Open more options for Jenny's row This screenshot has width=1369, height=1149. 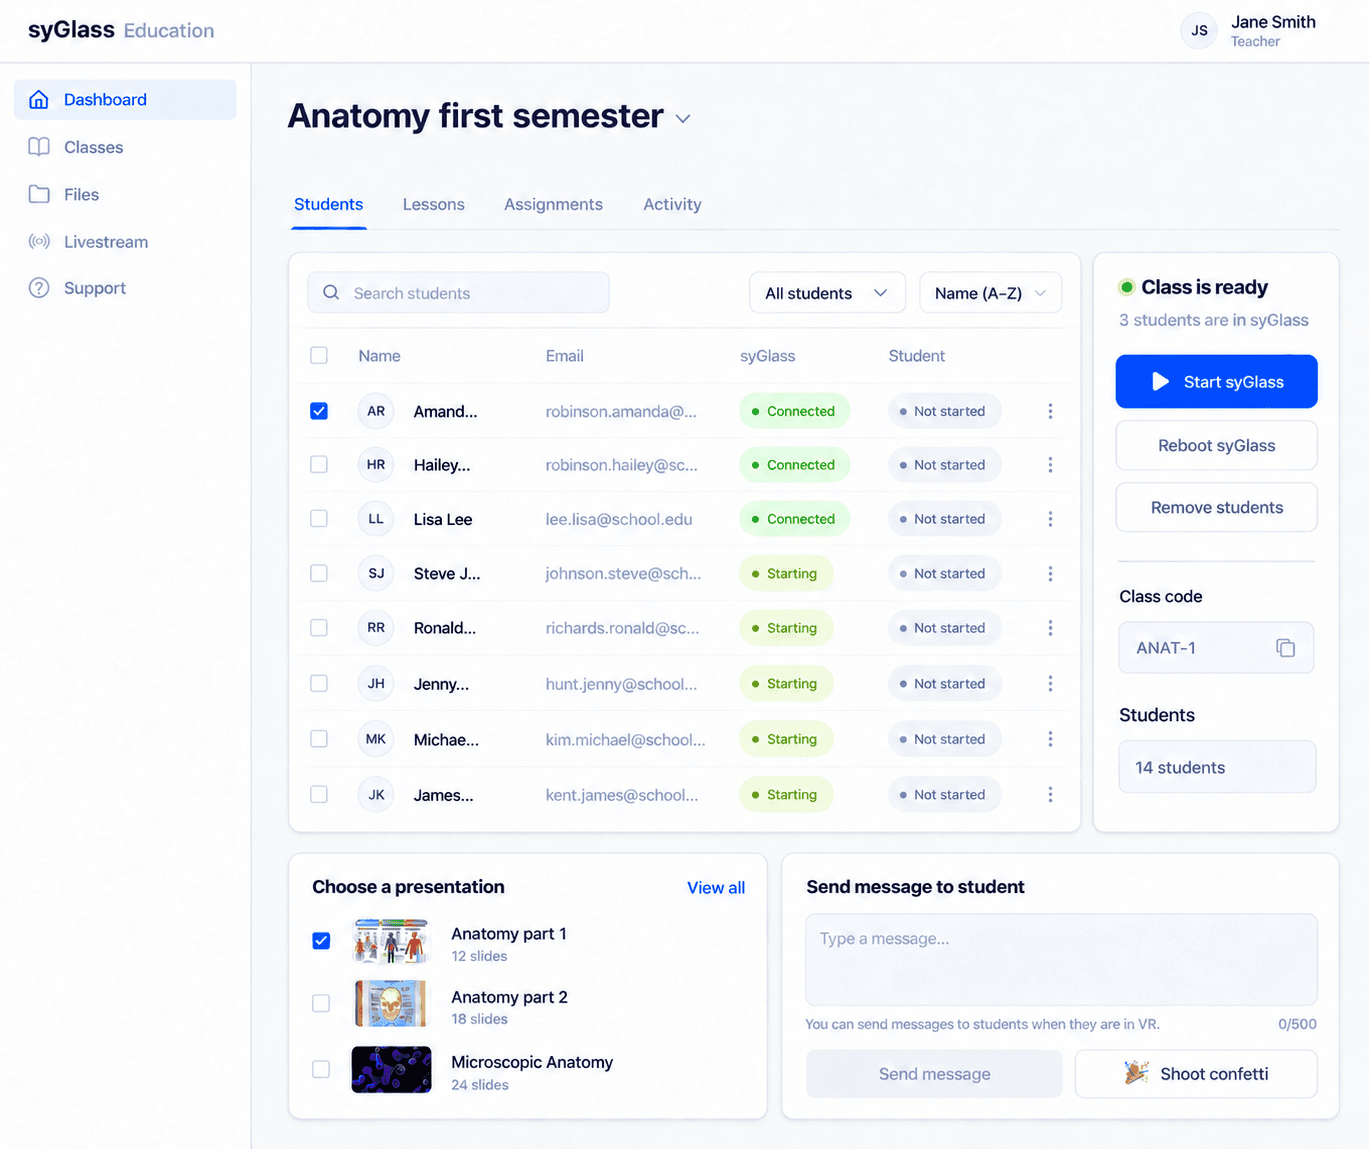(x=1050, y=684)
